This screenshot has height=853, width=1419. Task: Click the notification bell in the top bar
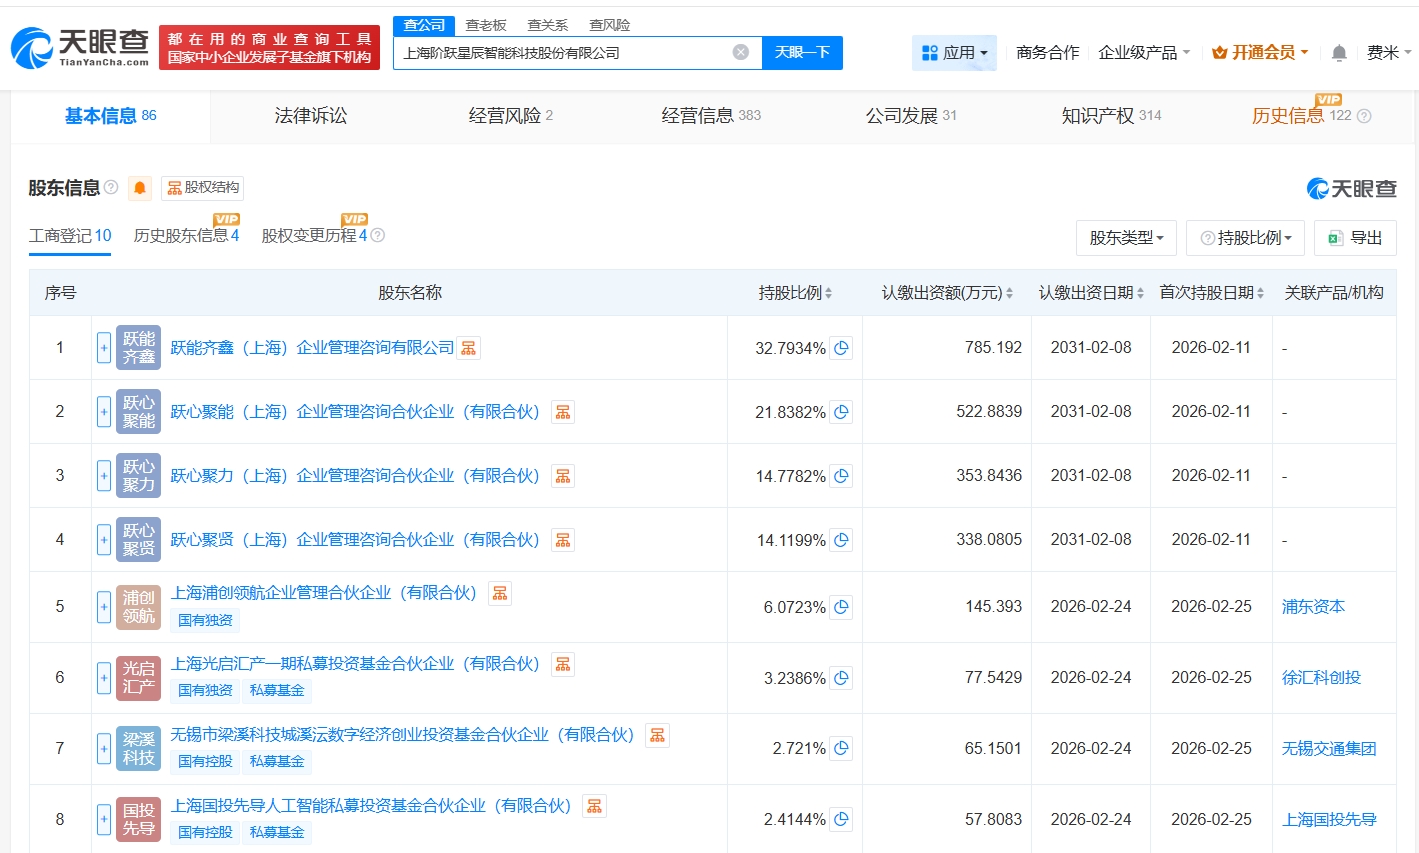[x=1338, y=53]
